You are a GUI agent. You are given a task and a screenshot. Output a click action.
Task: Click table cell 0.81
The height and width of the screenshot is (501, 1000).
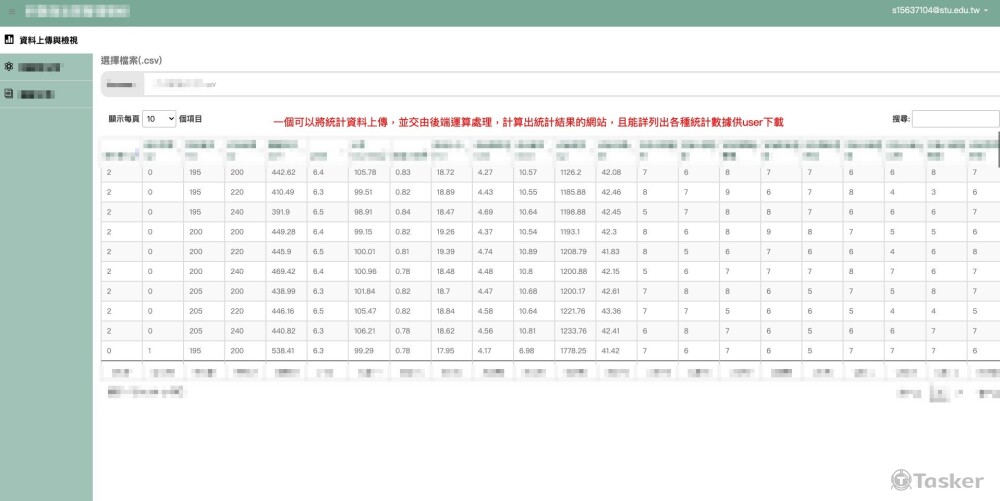tap(411, 251)
